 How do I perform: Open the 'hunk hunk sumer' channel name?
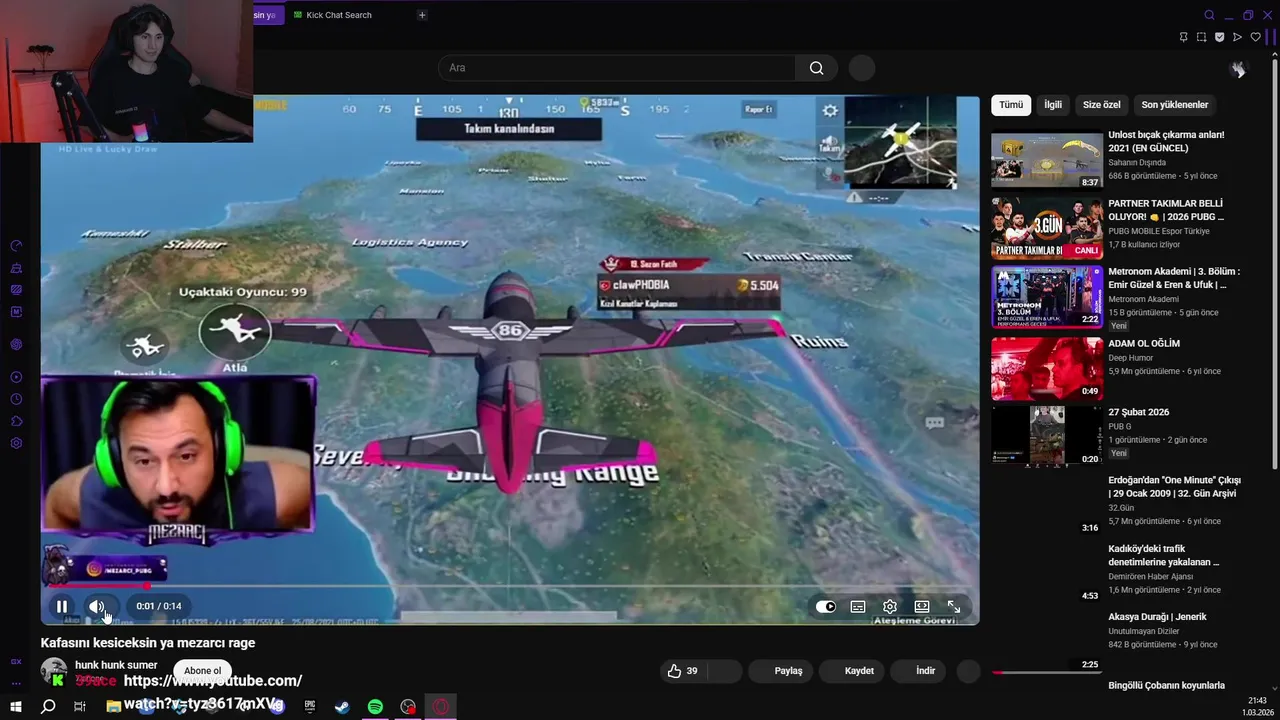116,665
